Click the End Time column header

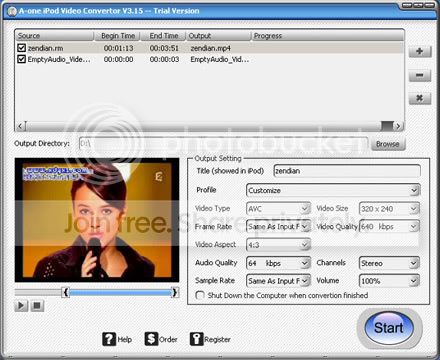click(x=163, y=36)
